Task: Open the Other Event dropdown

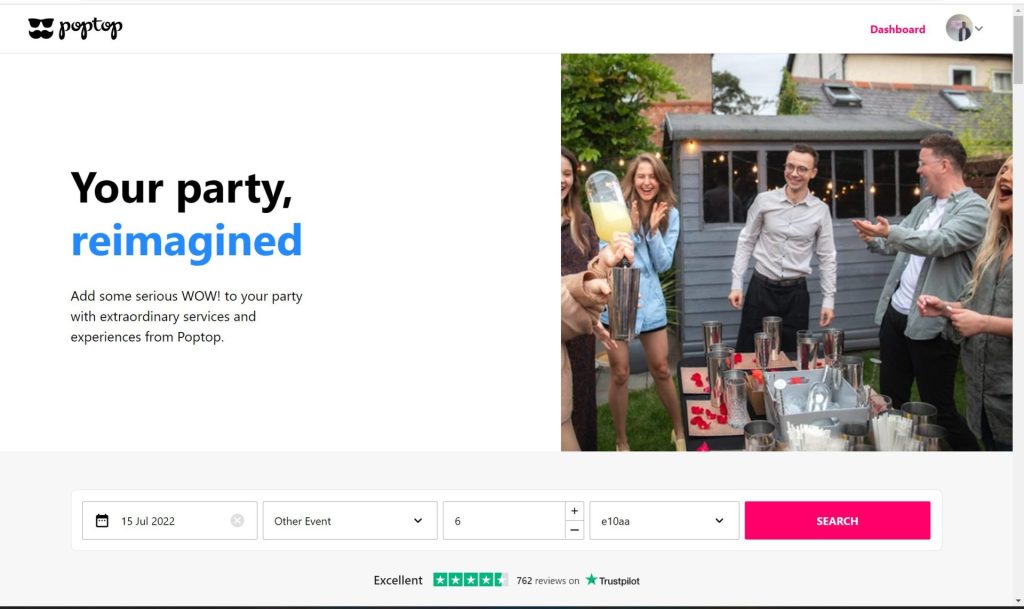Action: click(x=350, y=520)
